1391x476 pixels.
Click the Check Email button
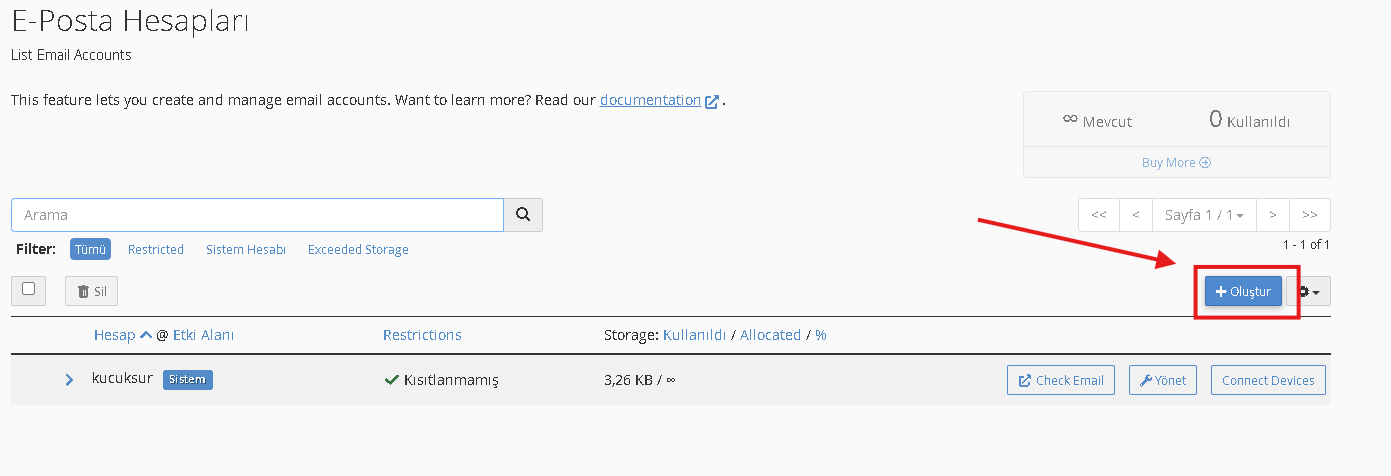pyautogui.click(x=1060, y=380)
